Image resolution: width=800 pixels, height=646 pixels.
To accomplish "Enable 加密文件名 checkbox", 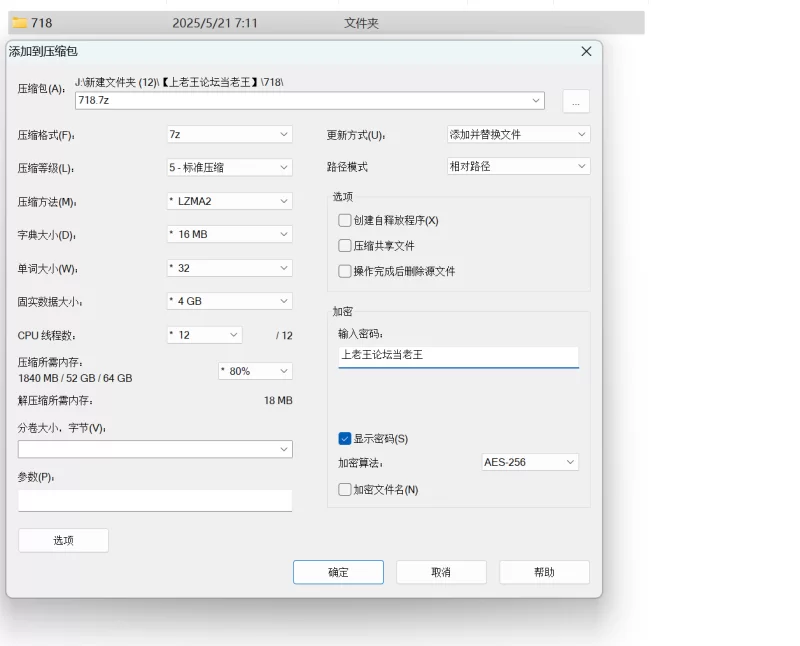I will click(x=345, y=489).
